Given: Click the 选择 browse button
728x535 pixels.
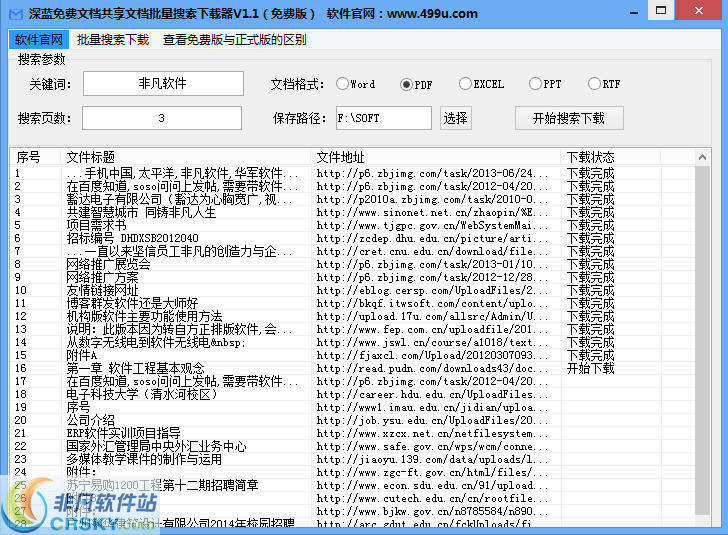Looking at the screenshot, I should point(455,118).
